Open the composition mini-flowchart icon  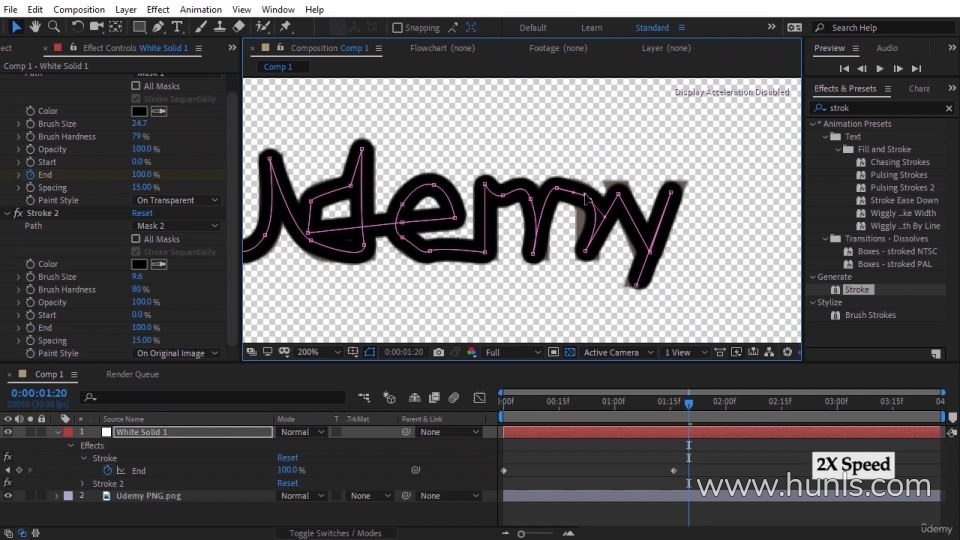point(364,398)
